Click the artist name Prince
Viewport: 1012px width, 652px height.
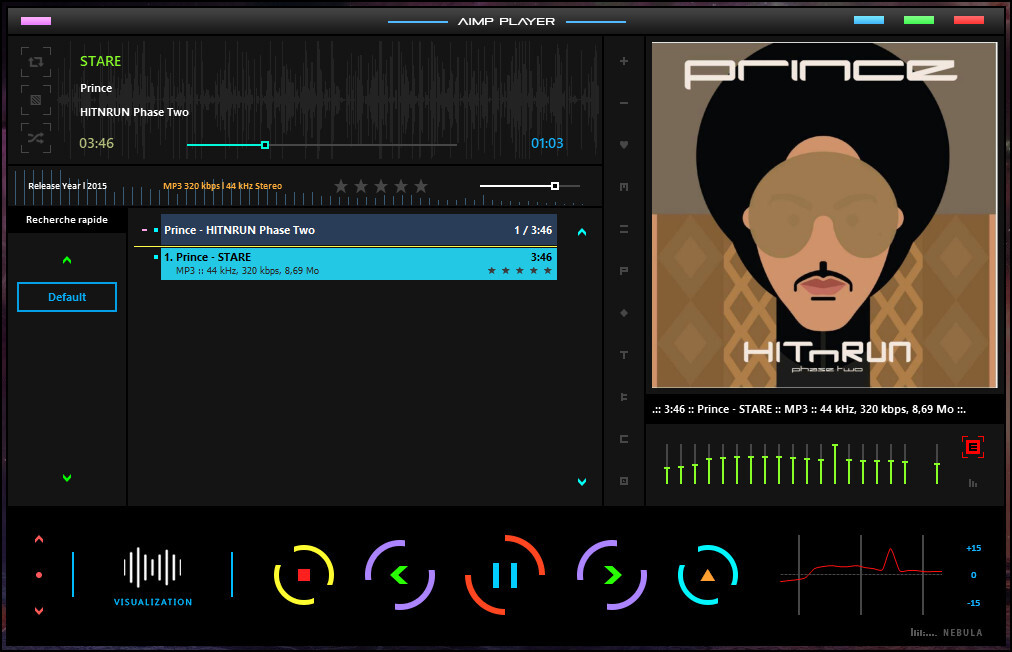click(96, 88)
